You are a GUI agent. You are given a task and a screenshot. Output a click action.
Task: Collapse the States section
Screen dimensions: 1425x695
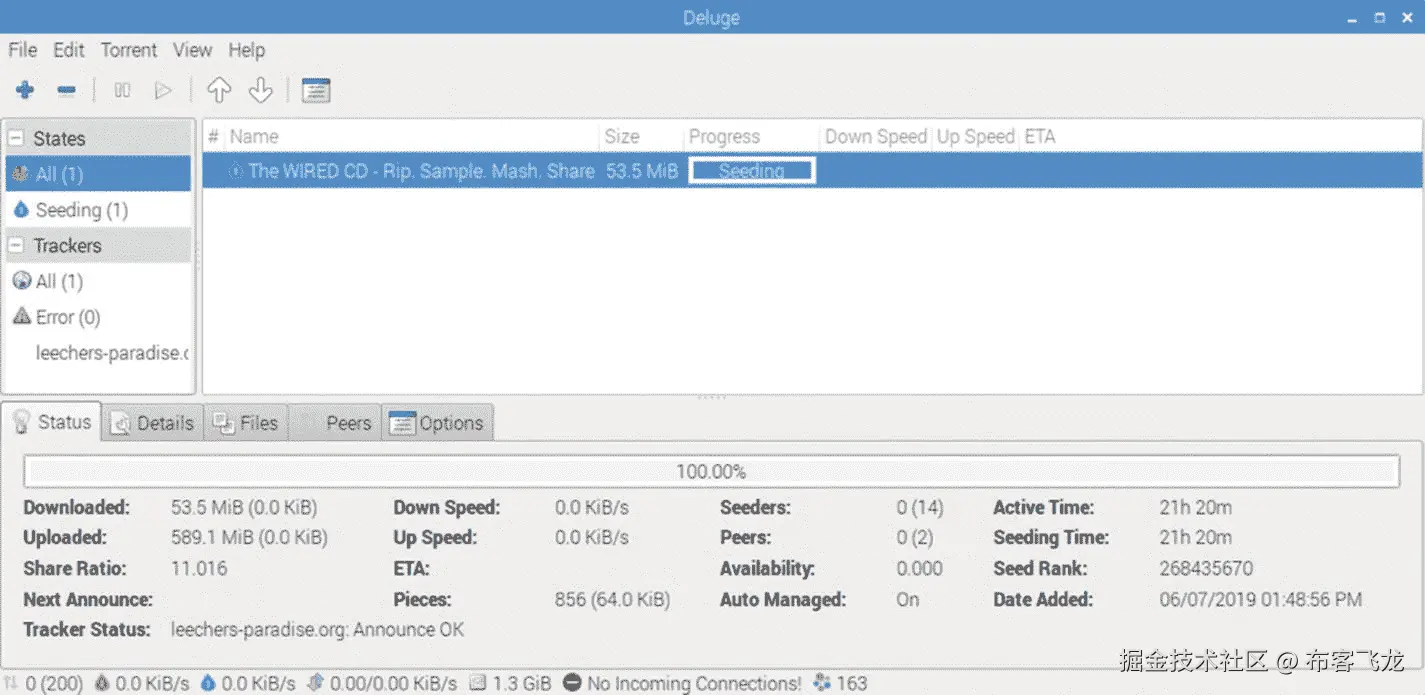16,138
